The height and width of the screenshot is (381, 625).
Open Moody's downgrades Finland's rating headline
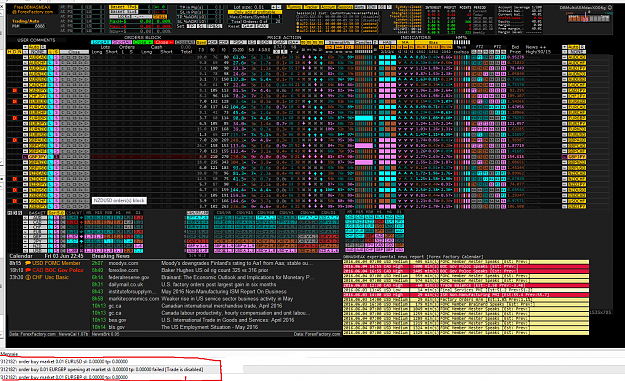pyautogui.click(x=237, y=263)
